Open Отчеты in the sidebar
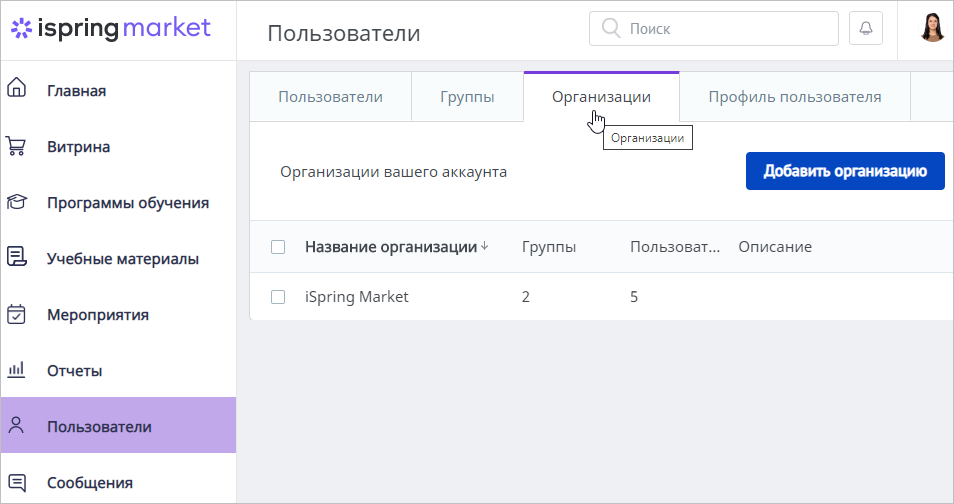This screenshot has height=504, width=954. (x=118, y=371)
